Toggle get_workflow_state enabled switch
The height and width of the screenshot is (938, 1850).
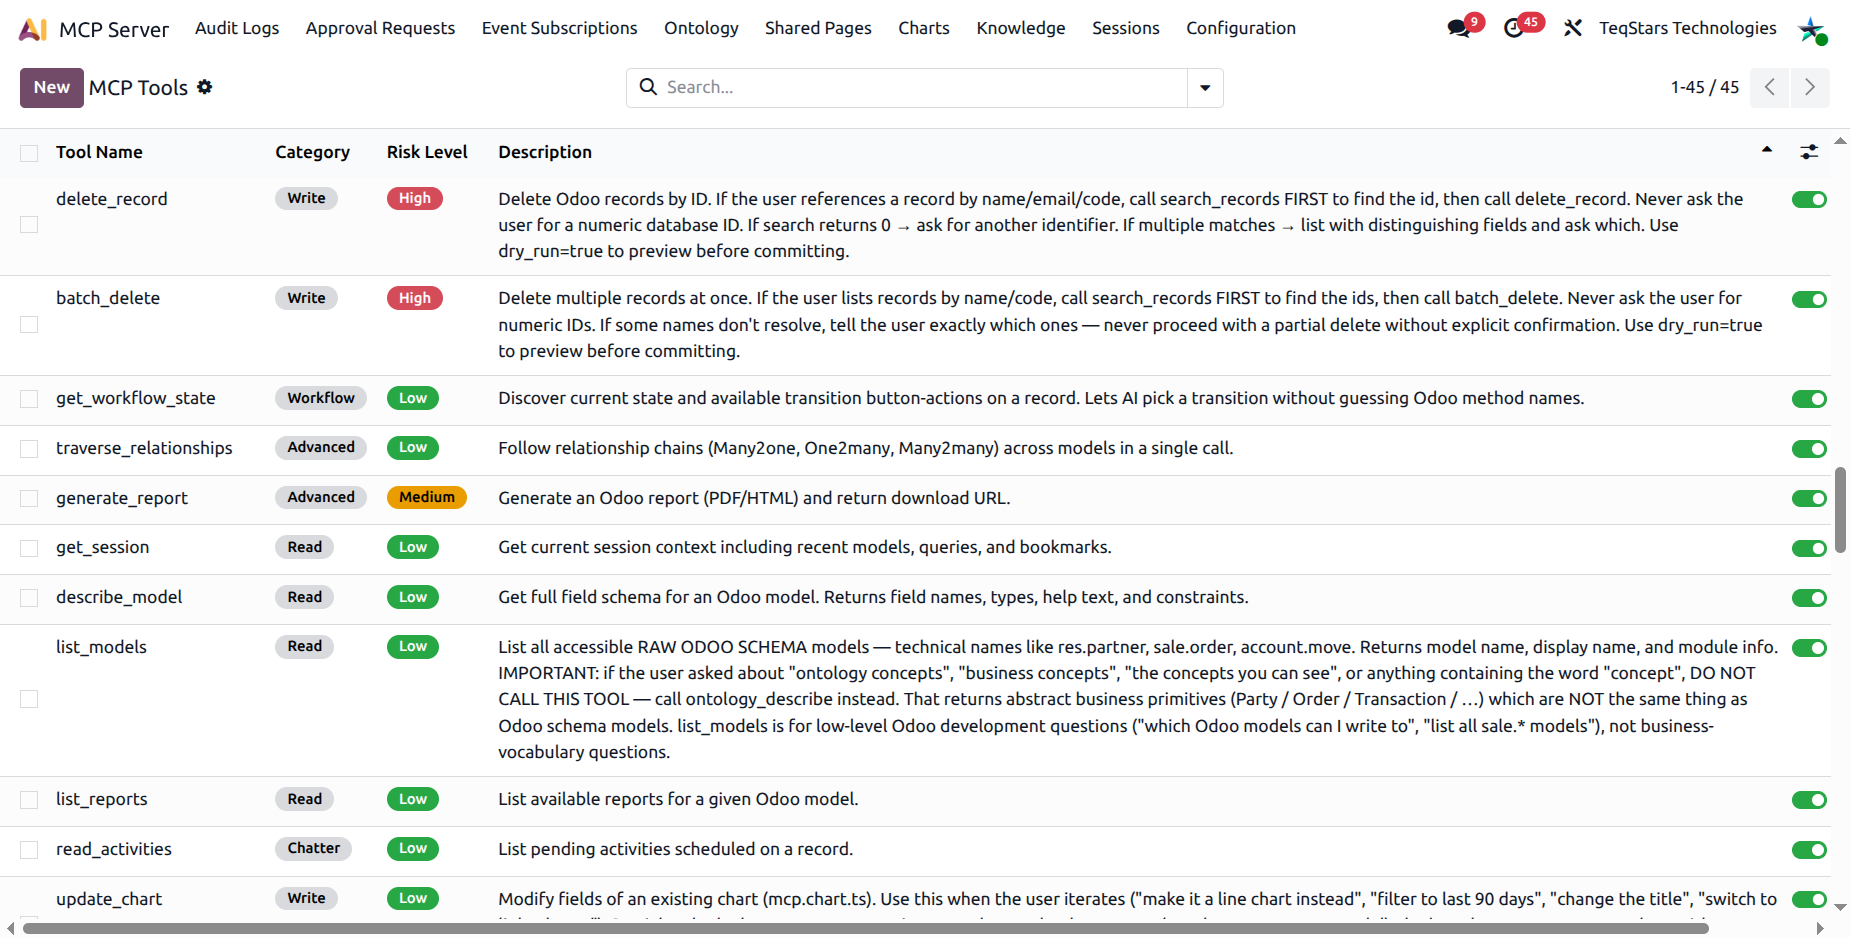1809,399
